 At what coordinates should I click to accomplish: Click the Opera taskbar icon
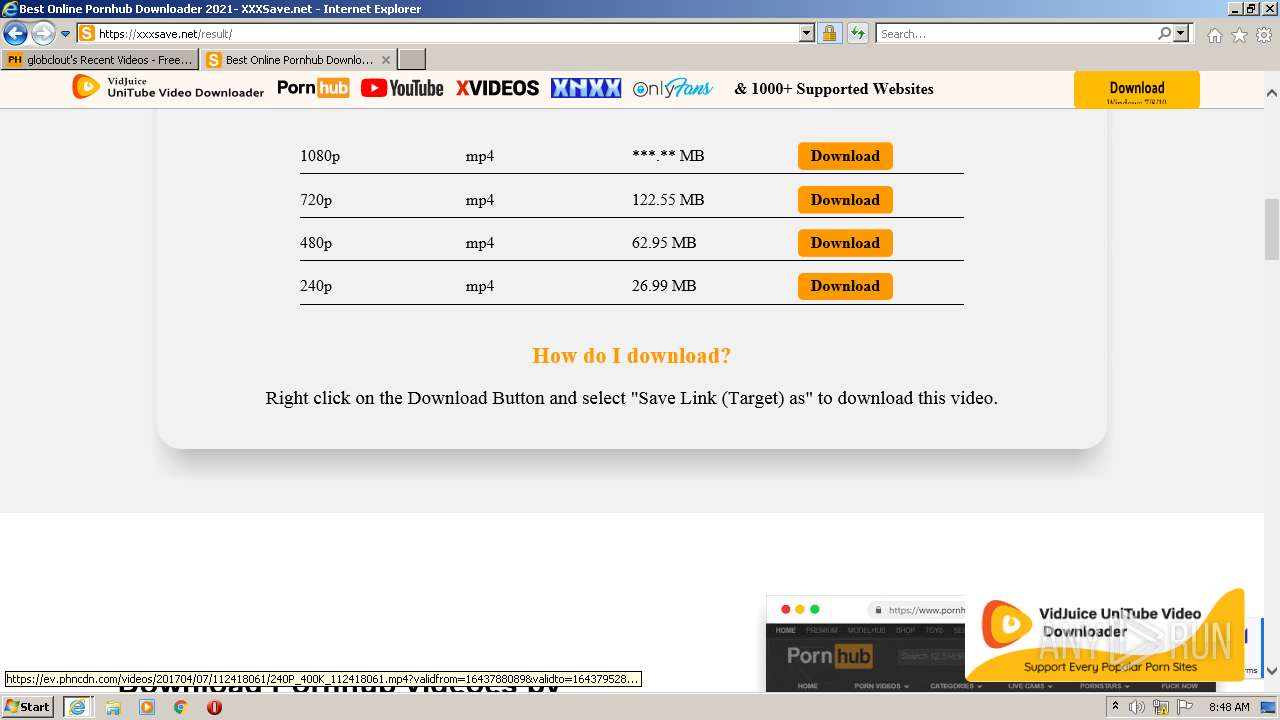point(214,707)
